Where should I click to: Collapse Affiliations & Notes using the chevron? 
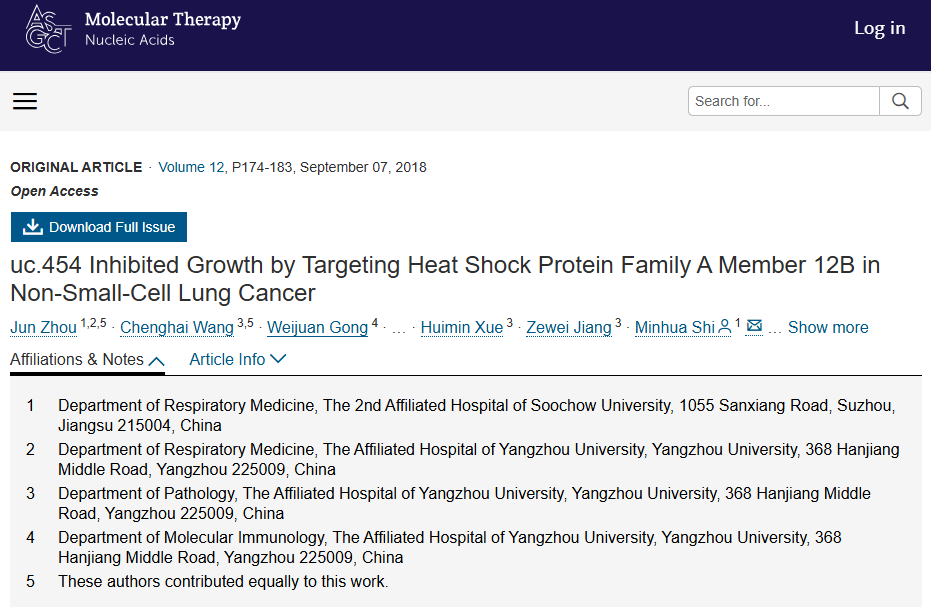(156, 361)
